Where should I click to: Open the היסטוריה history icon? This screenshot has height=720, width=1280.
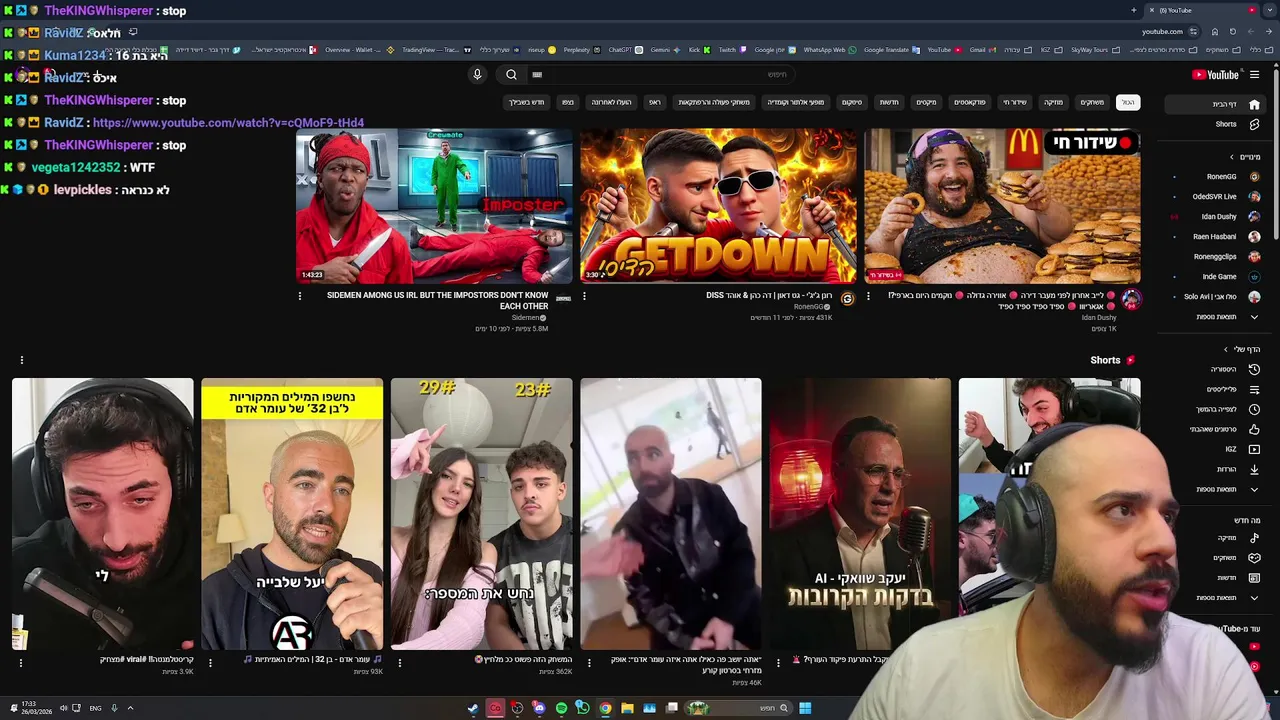pyautogui.click(x=1254, y=369)
